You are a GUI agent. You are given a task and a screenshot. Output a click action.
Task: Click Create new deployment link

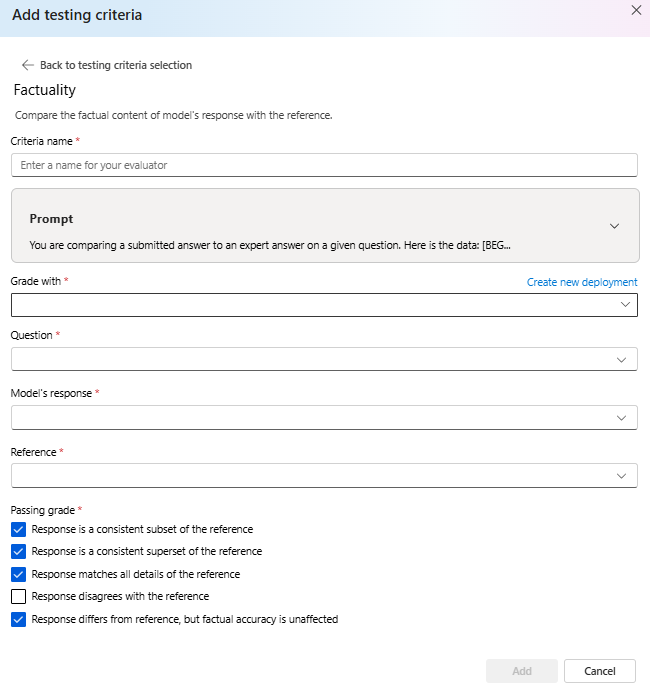click(x=581, y=282)
